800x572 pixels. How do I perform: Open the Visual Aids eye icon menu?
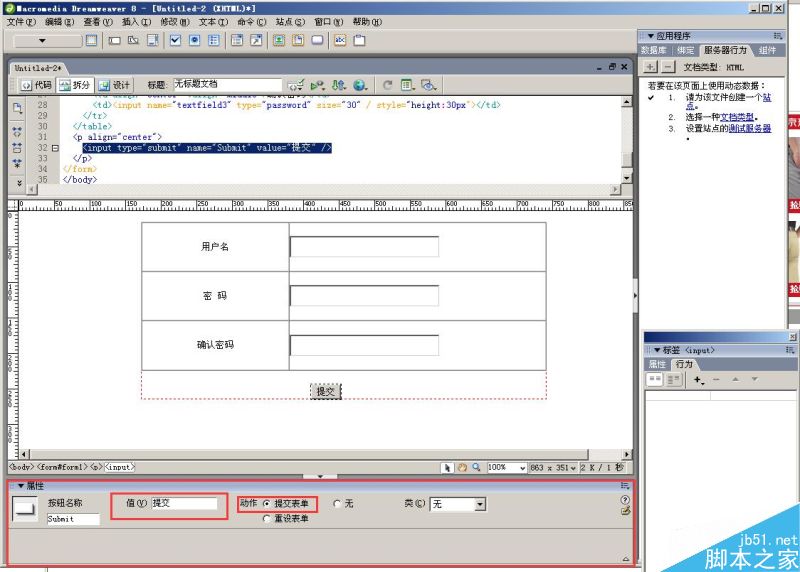pos(429,85)
